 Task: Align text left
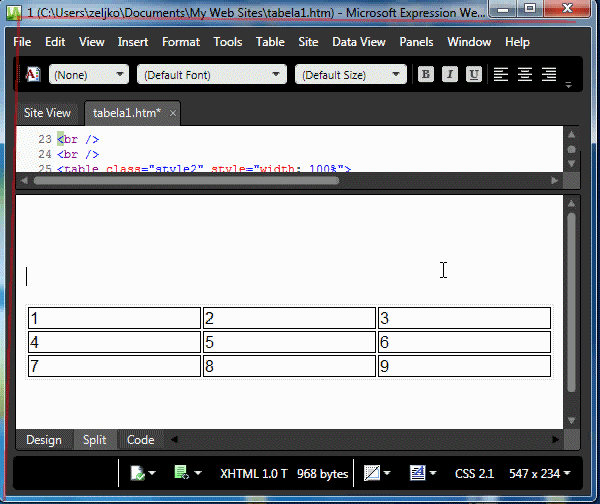[x=501, y=75]
